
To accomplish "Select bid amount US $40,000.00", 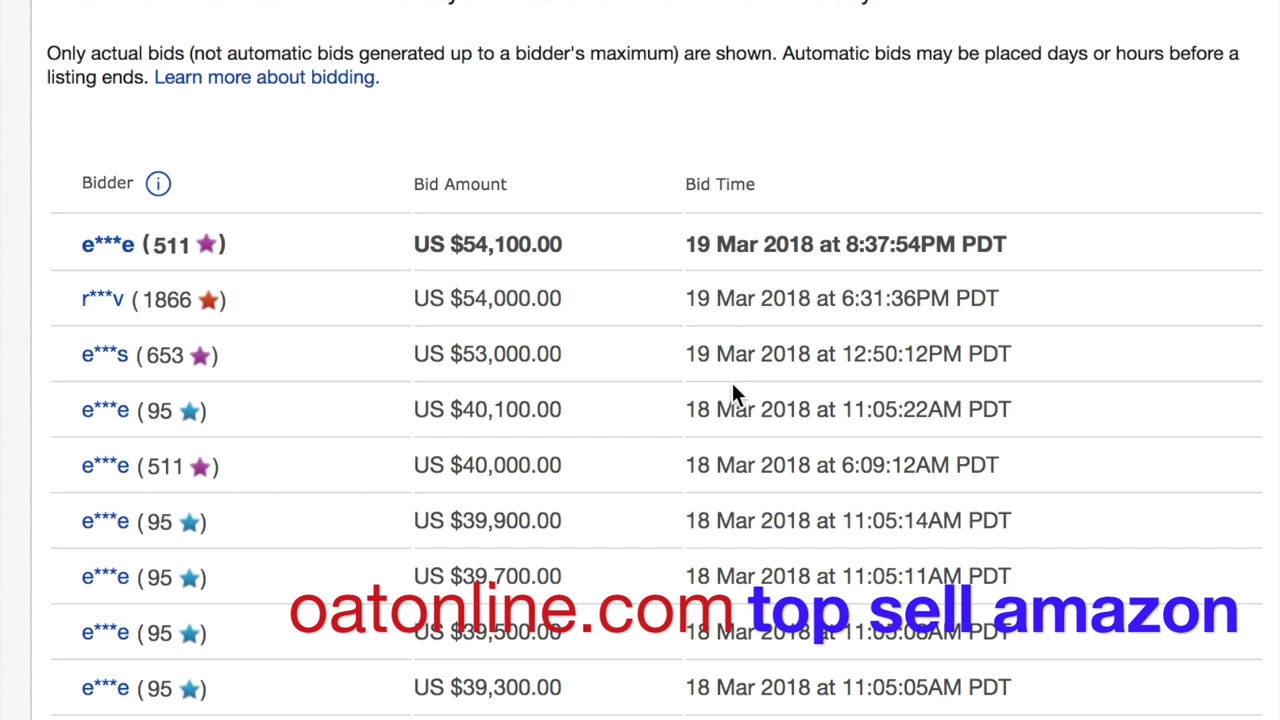I will pos(487,465).
